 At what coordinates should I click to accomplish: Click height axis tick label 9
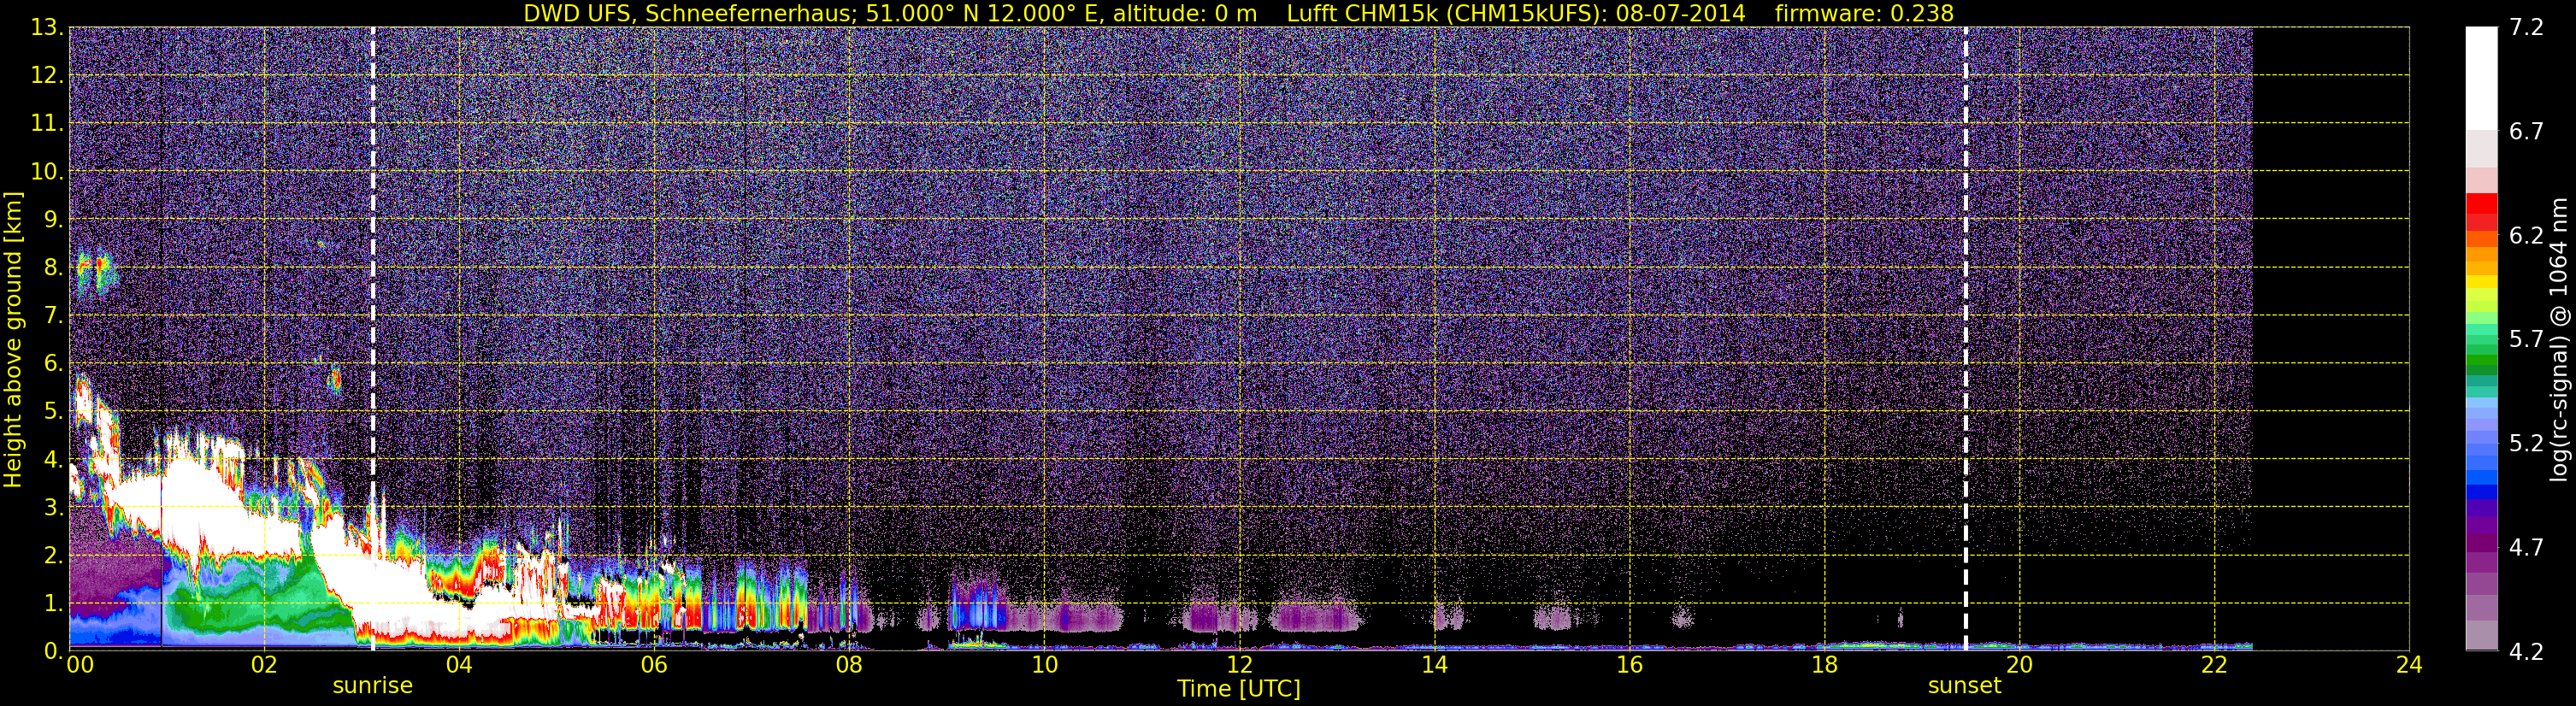pyautogui.click(x=53, y=220)
